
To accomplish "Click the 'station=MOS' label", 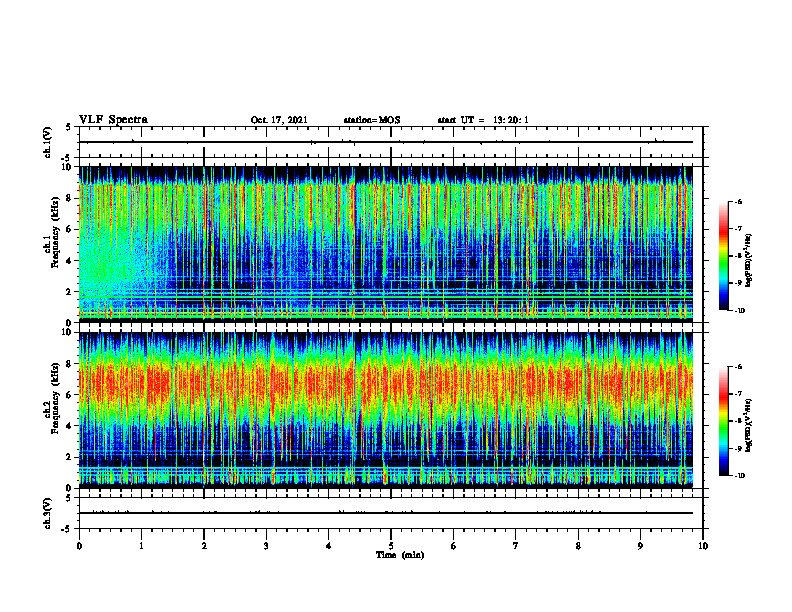I will pyautogui.click(x=372, y=120).
